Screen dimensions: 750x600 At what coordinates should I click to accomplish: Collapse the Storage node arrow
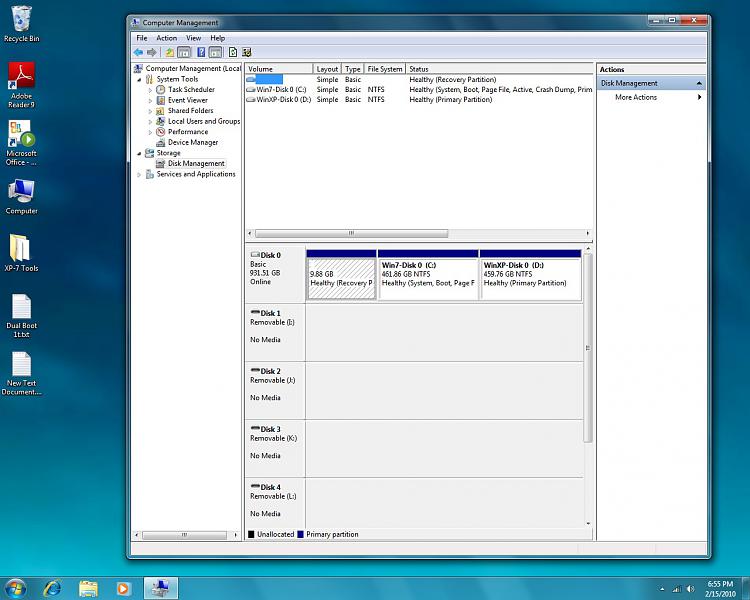pyautogui.click(x=139, y=154)
